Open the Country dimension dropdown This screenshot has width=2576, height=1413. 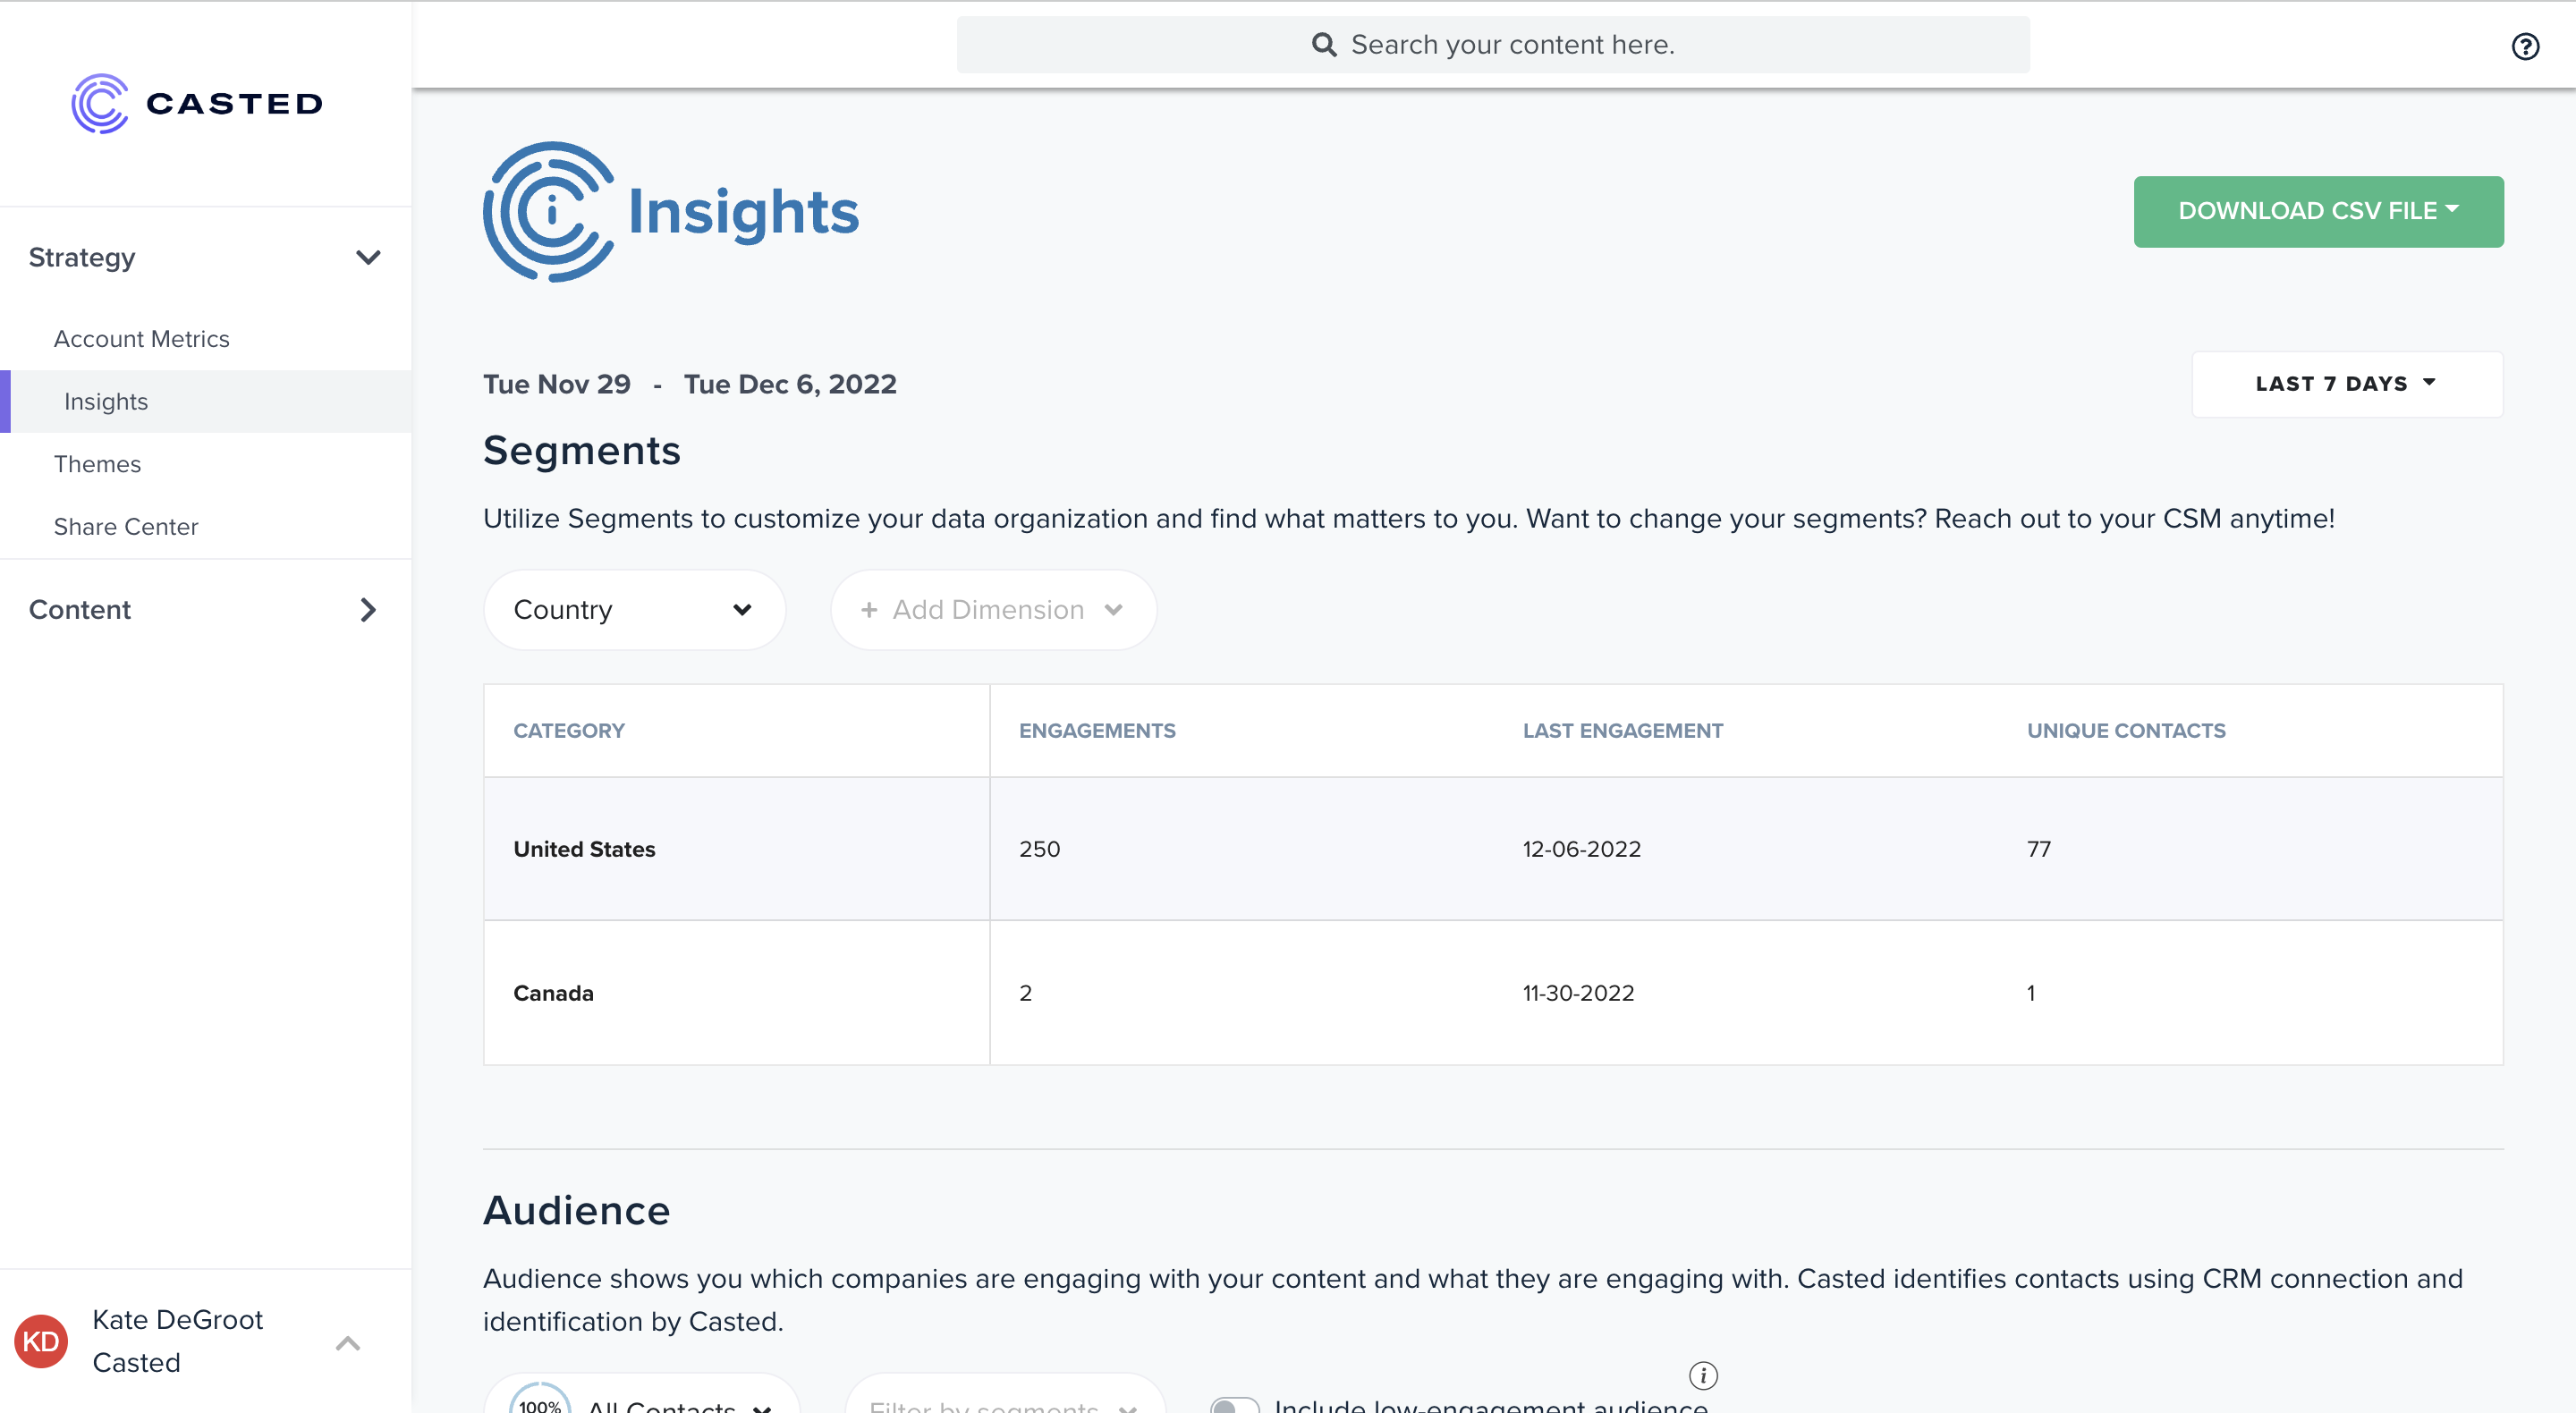point(634,610)
